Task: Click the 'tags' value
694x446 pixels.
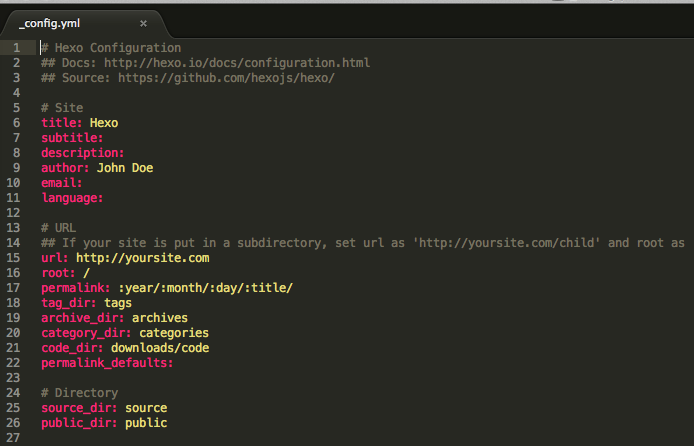Action: point(118,303)
